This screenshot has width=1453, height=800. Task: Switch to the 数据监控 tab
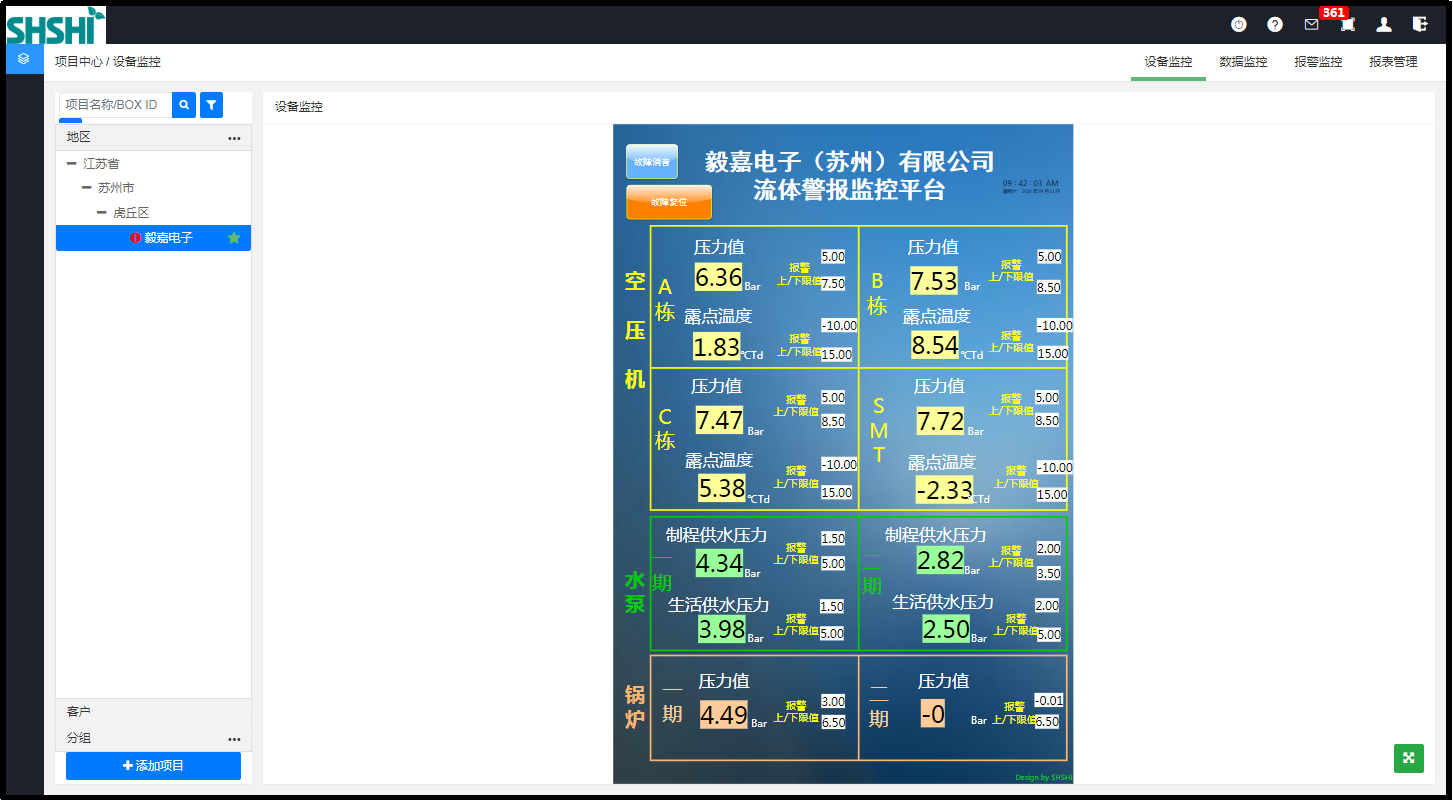[x=1243, y=62]
